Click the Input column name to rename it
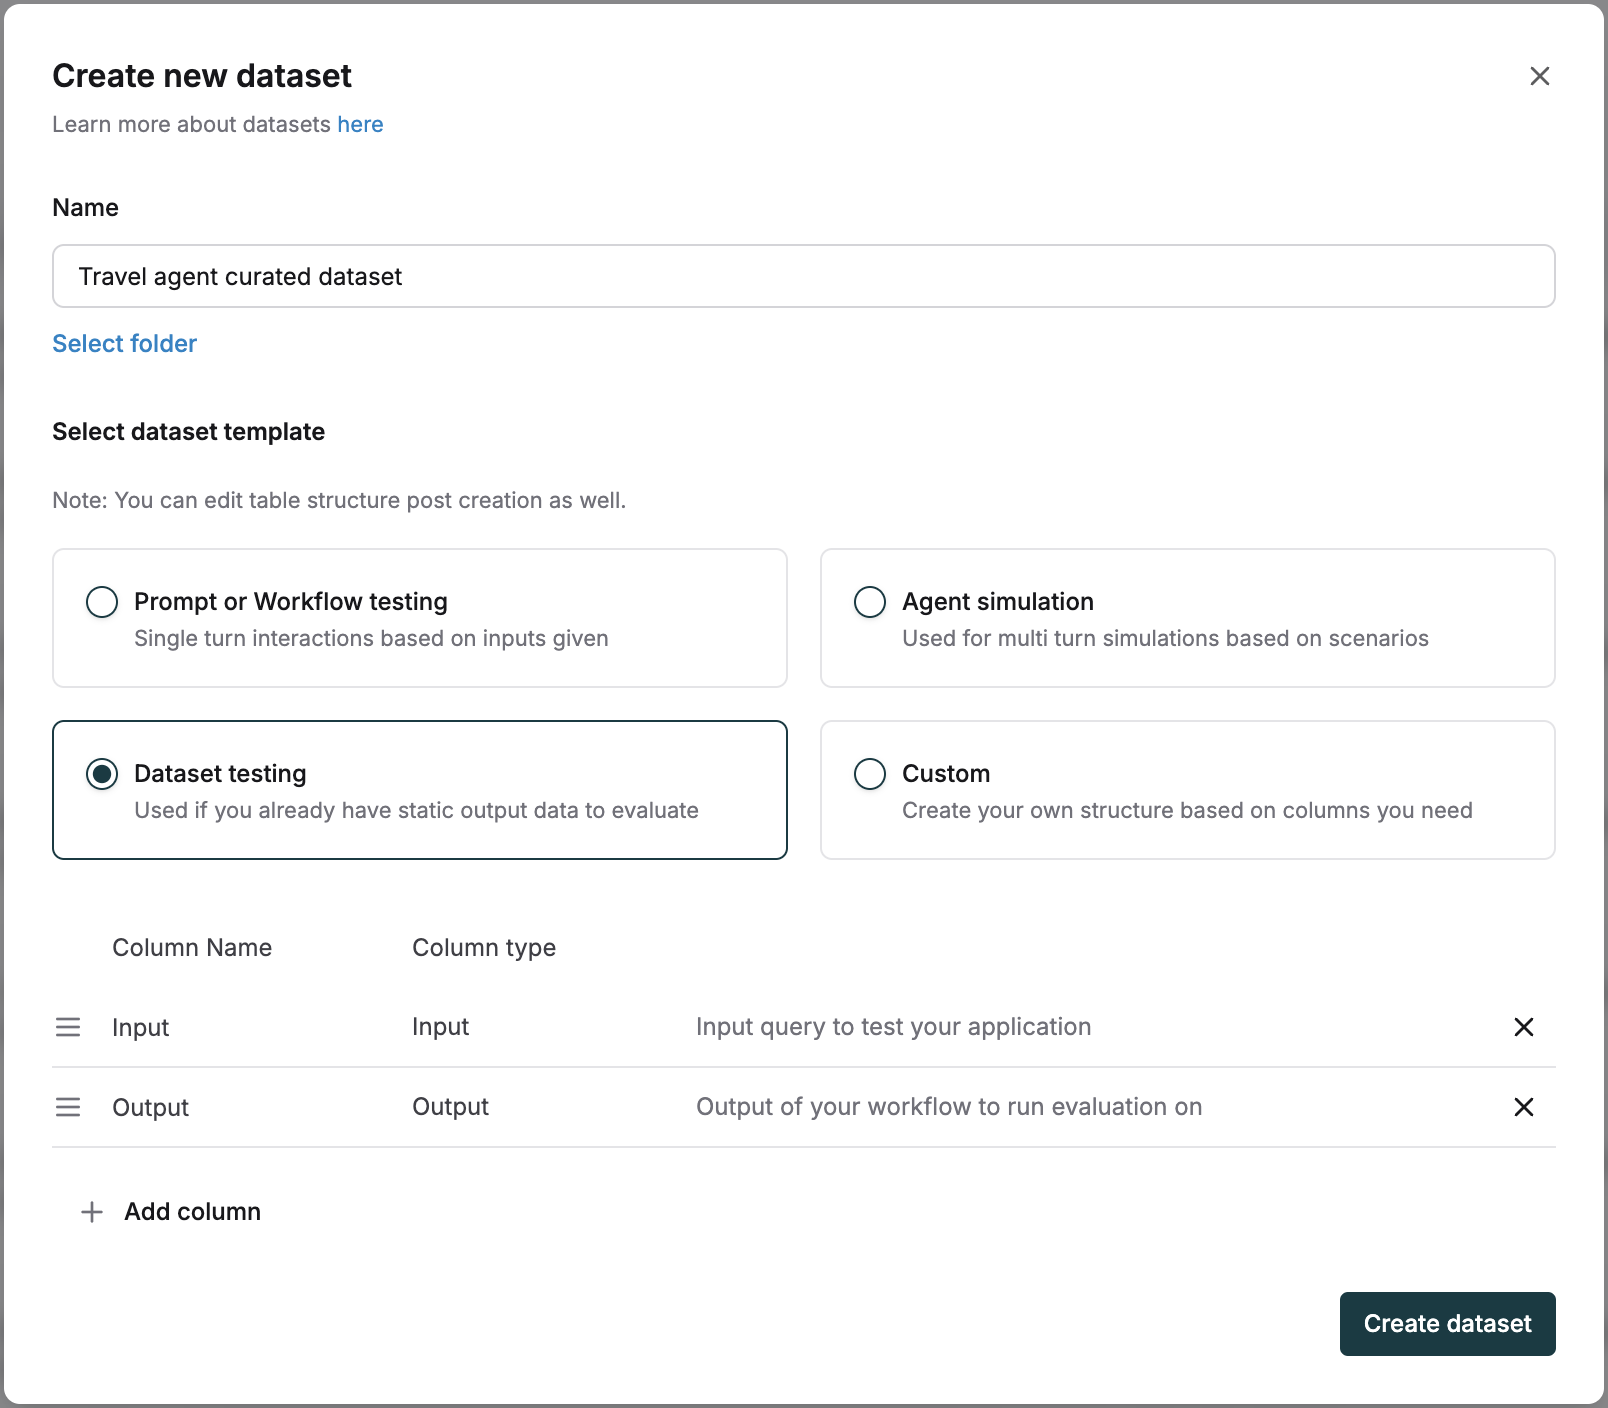The width and height of the screenshot is (1608, 1408). [140, 1027]
